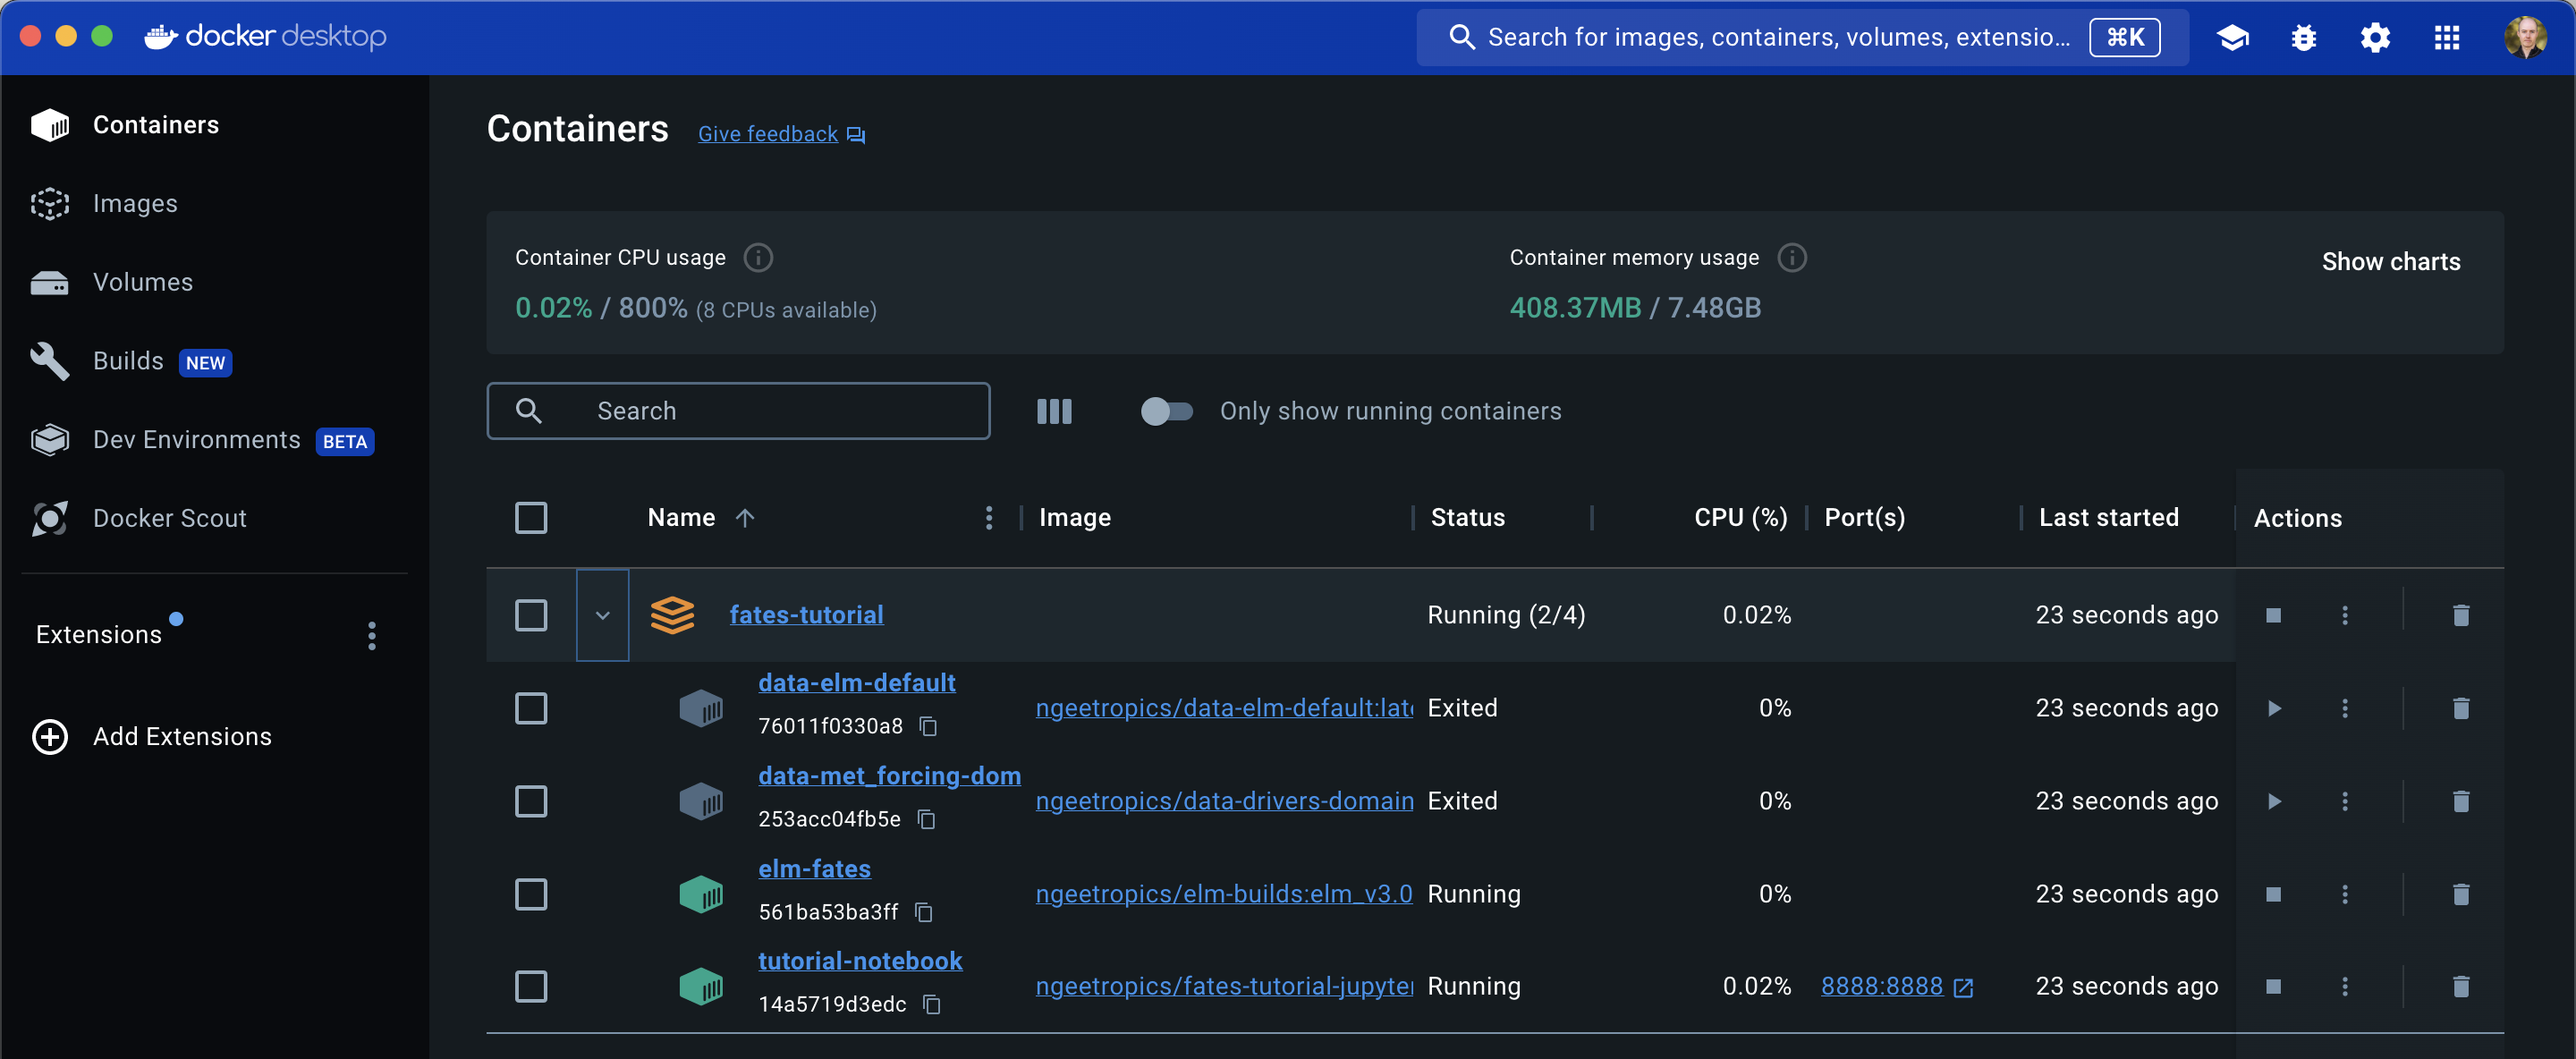The height and width of the screenshot is (1059, 2576).
Task: Copy container ID 14a5719d3edc
Action: pyautogui.click(x=931, y=1004)
